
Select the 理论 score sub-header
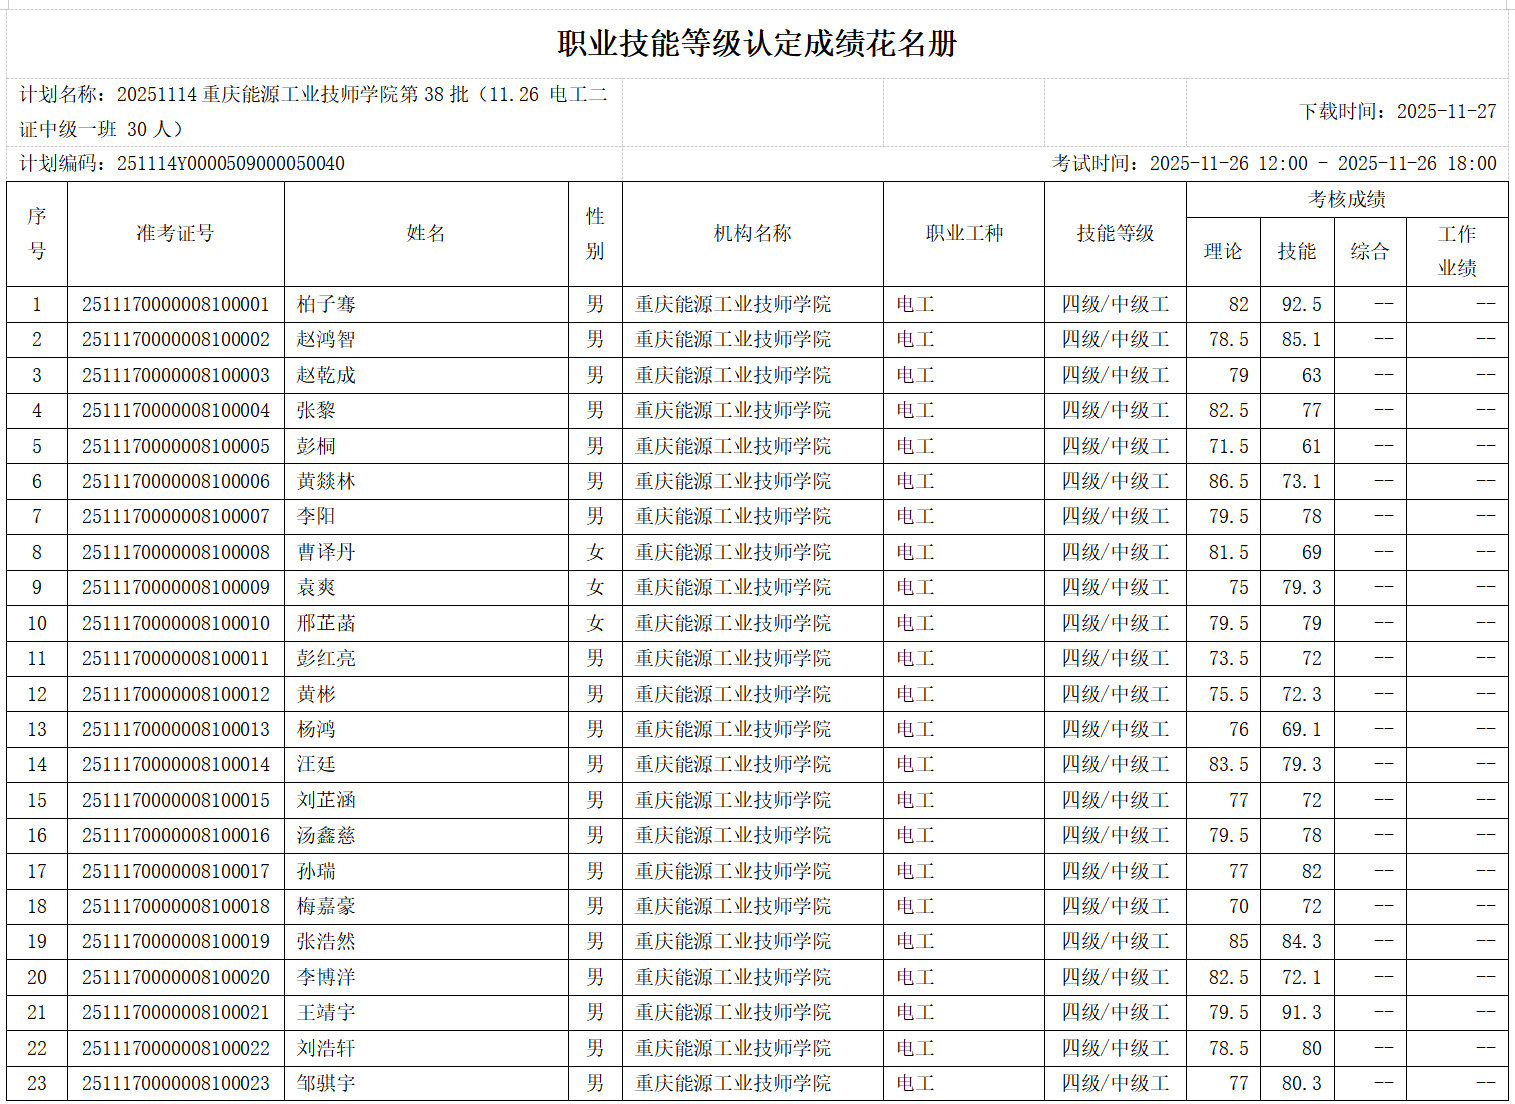pyautogui.click(x=1222, y=252)
